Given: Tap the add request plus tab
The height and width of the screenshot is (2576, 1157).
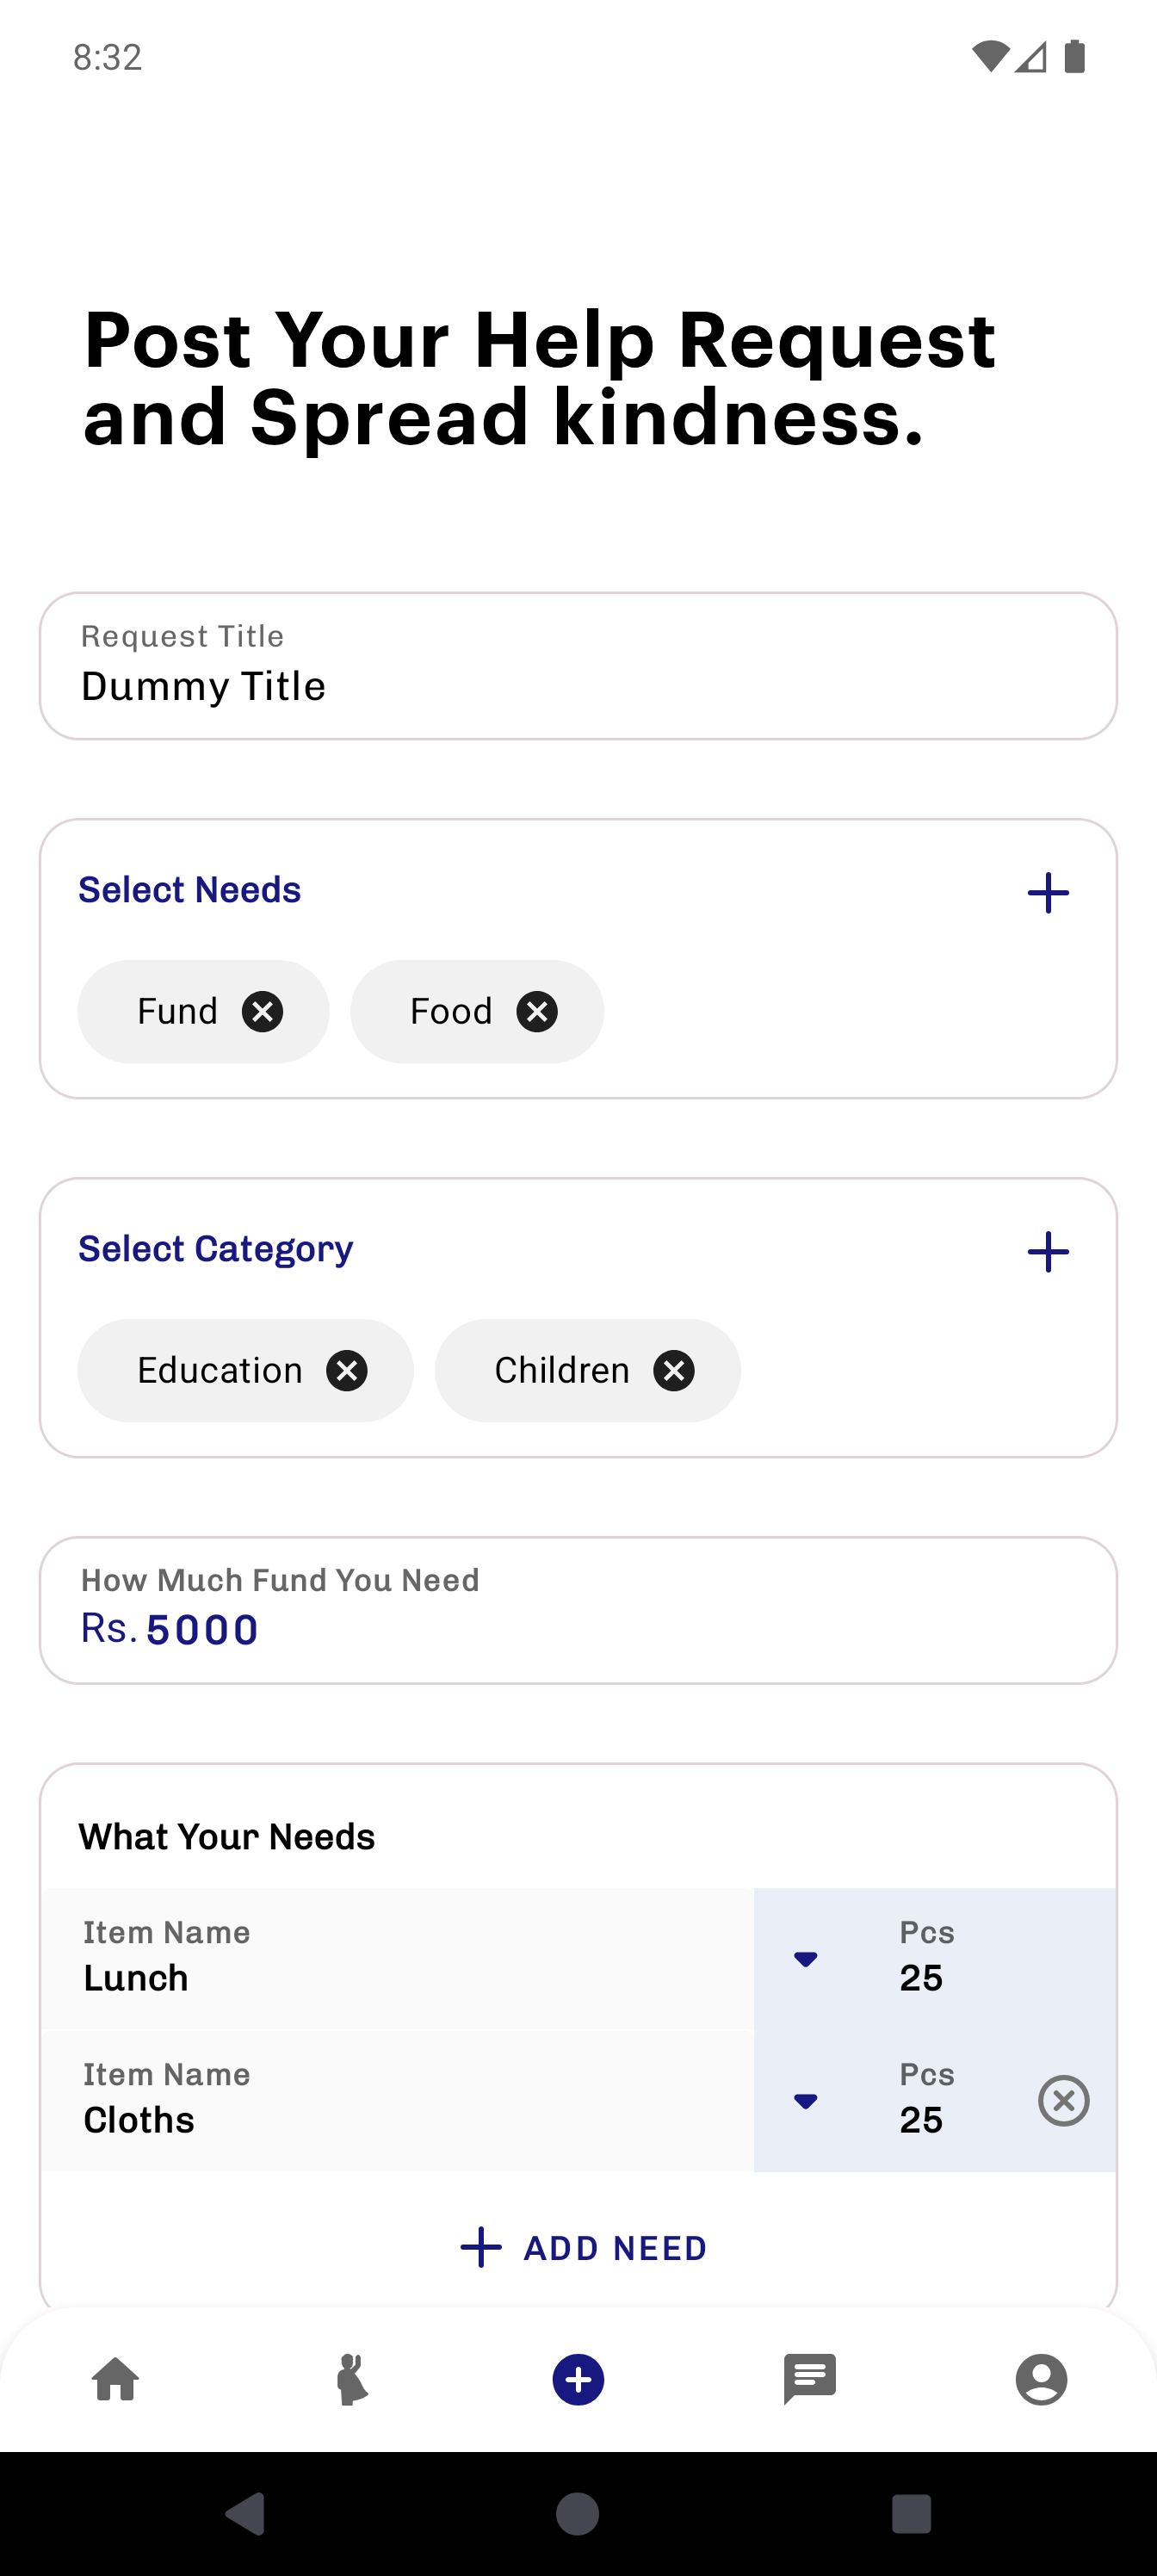Looking at the screenshot, I should click(x=578, y=2379).
